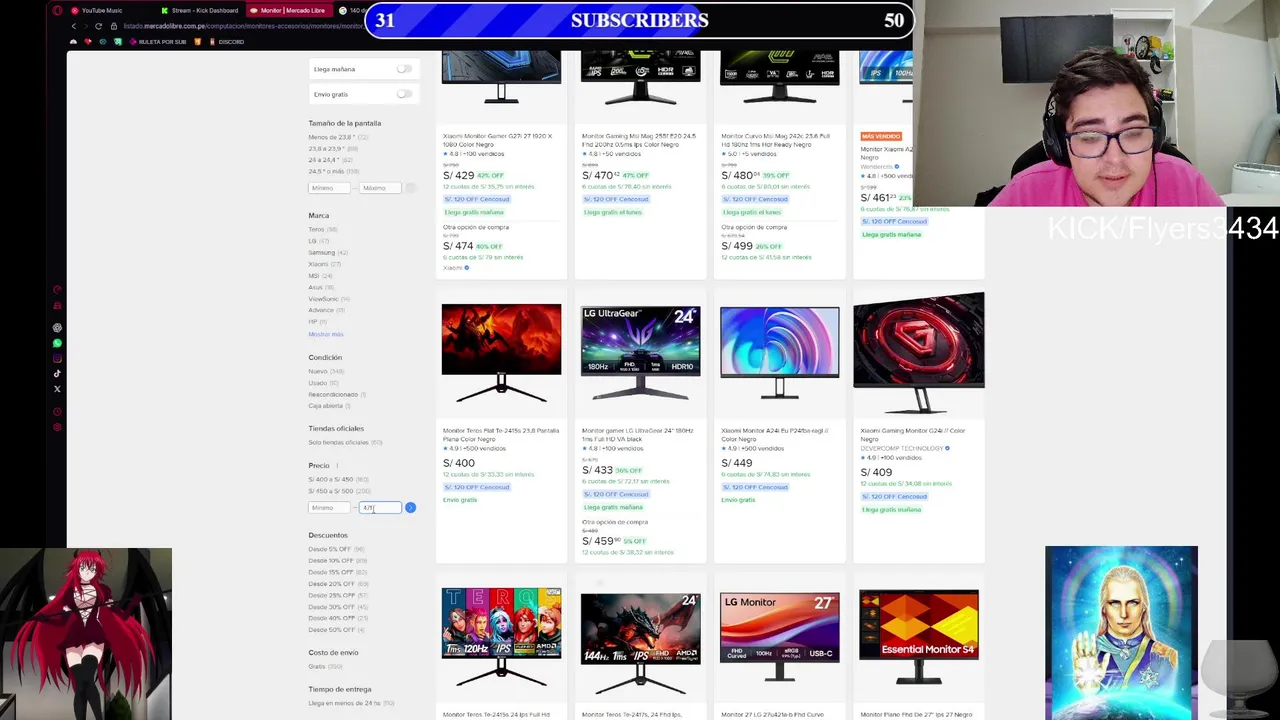Enable the Envío gratis switch
This screenshot has height=720, width=1280.
(404, 94)
